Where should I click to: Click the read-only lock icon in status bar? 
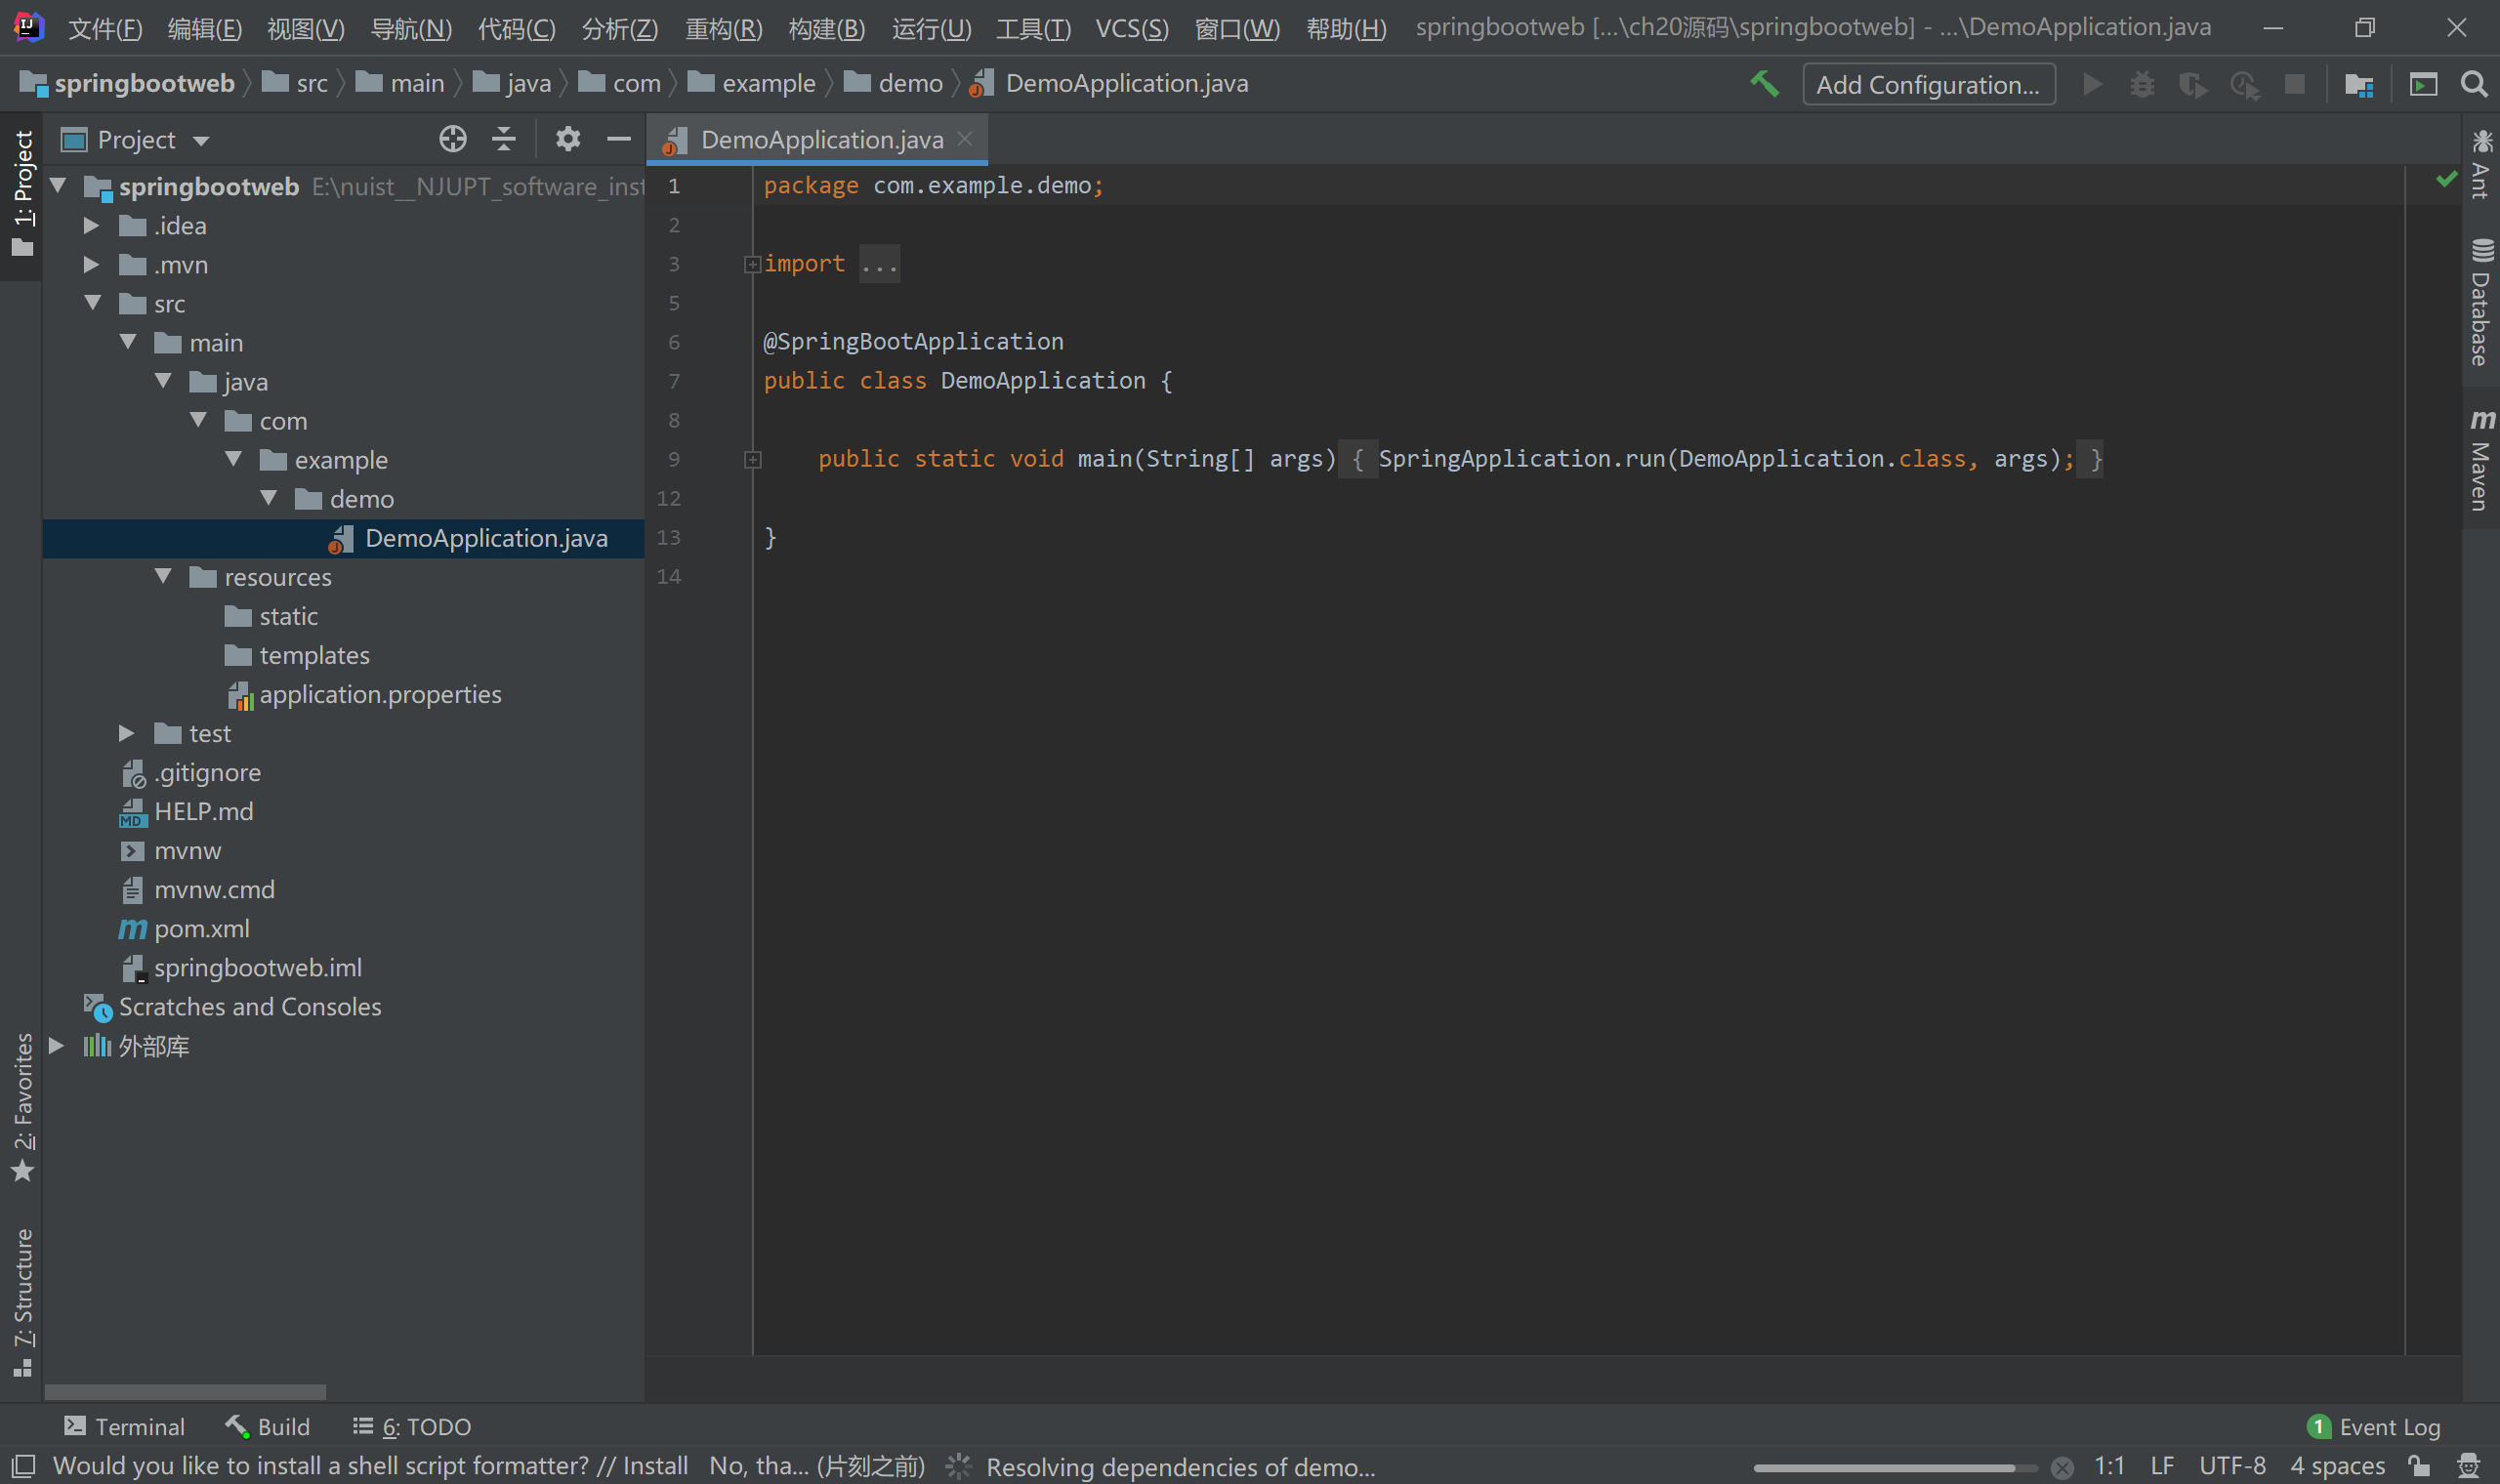point(2419,1466)
